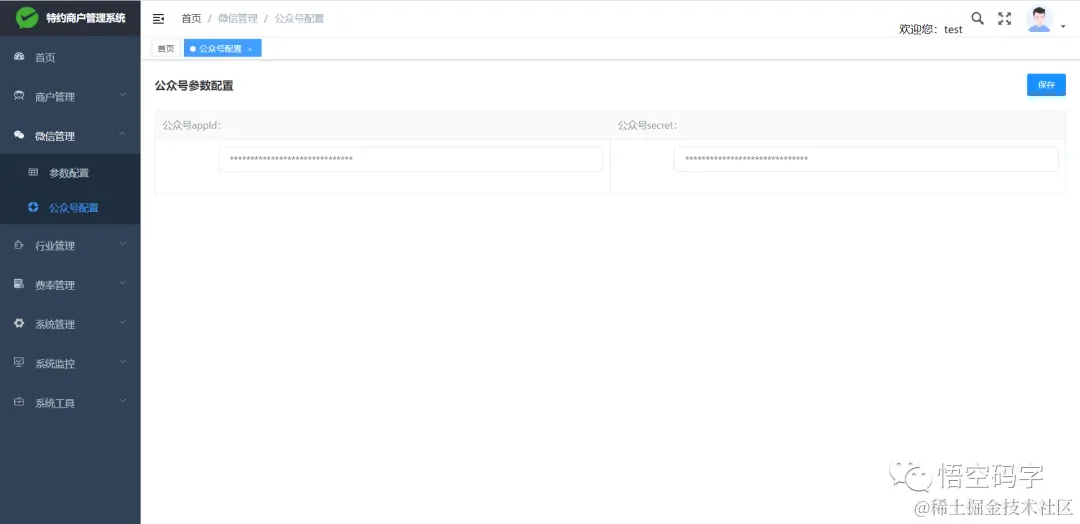Click the 公众号appId: label
This screenshot has height=524, width=1080.
(x=192, y=125)
